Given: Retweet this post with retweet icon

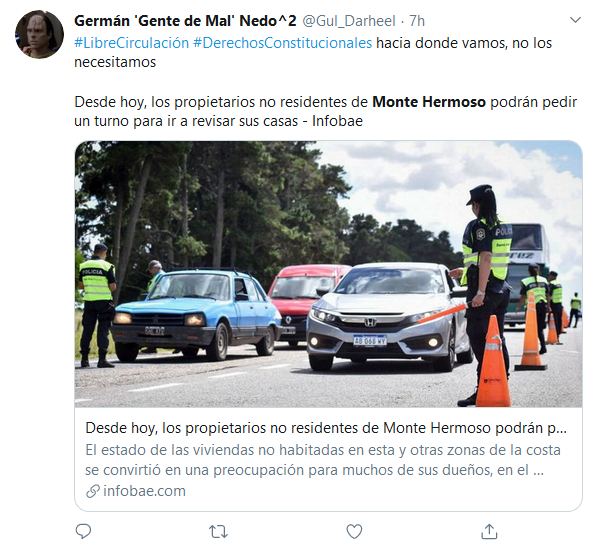Looking at the screenshot, I should coord(218,531).
